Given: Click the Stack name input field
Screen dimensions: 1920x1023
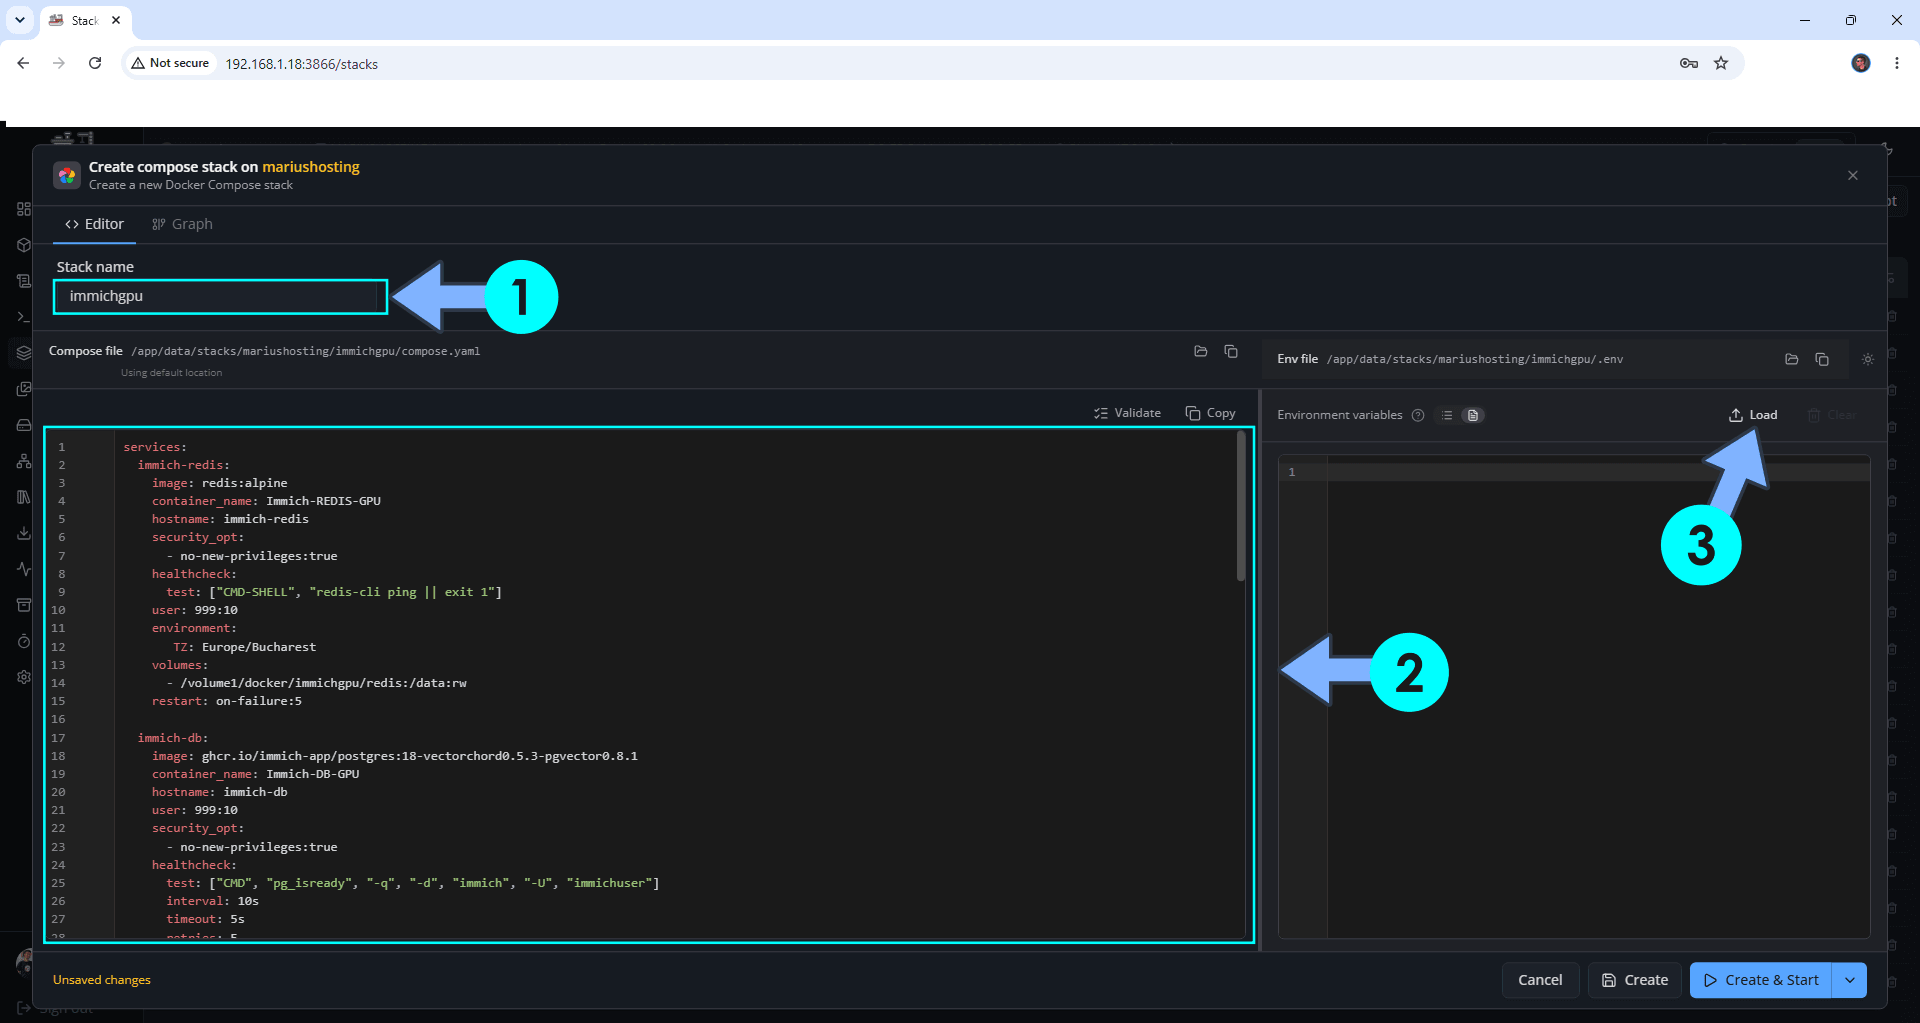Looking at the screenshot, I should click(220, 296).
